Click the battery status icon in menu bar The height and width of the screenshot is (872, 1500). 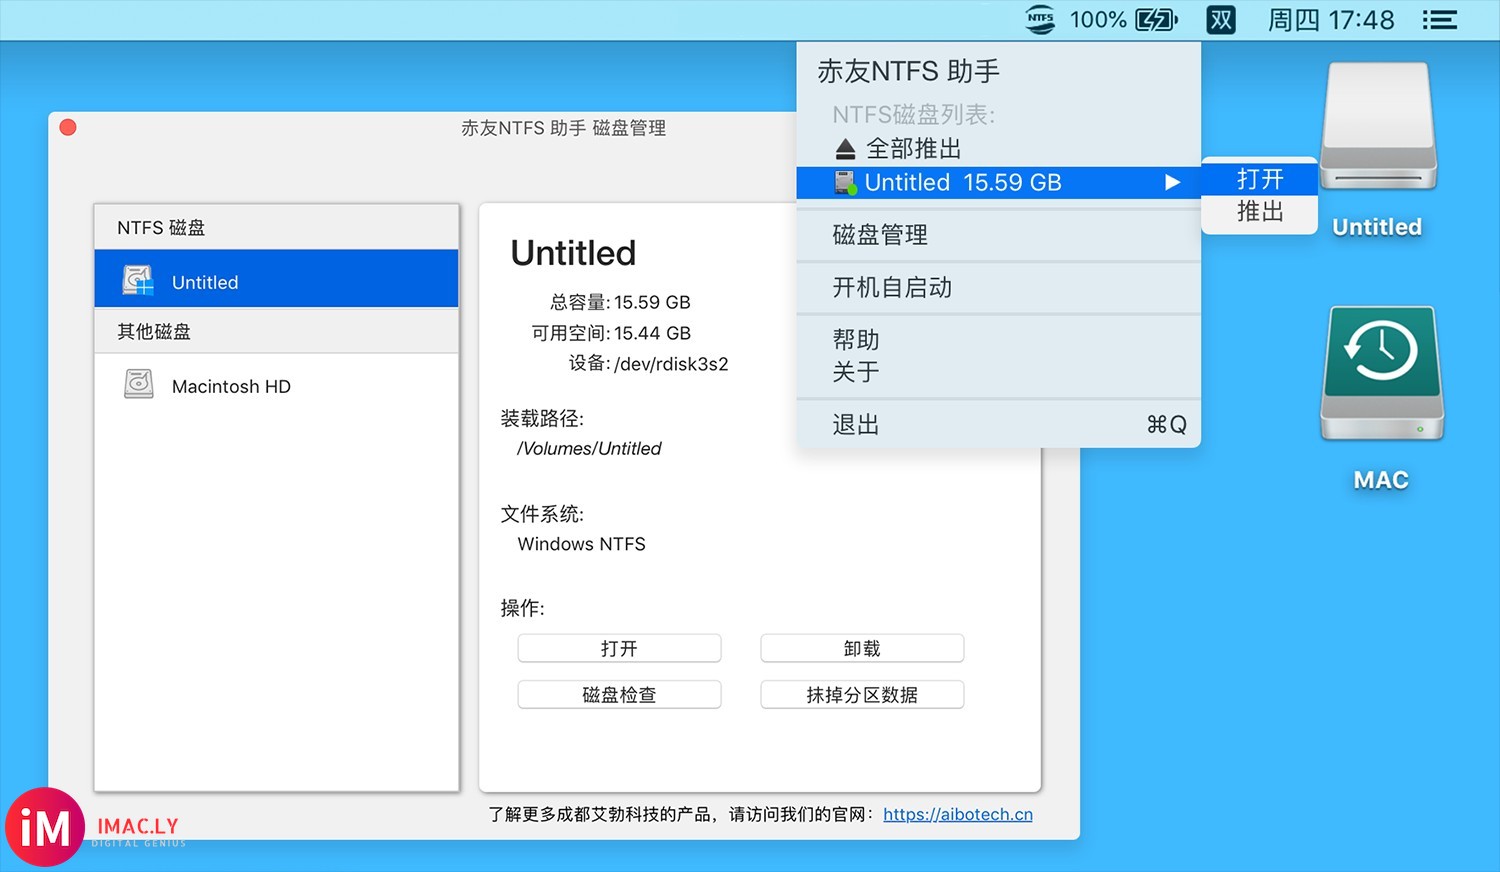pos(1156,20)
